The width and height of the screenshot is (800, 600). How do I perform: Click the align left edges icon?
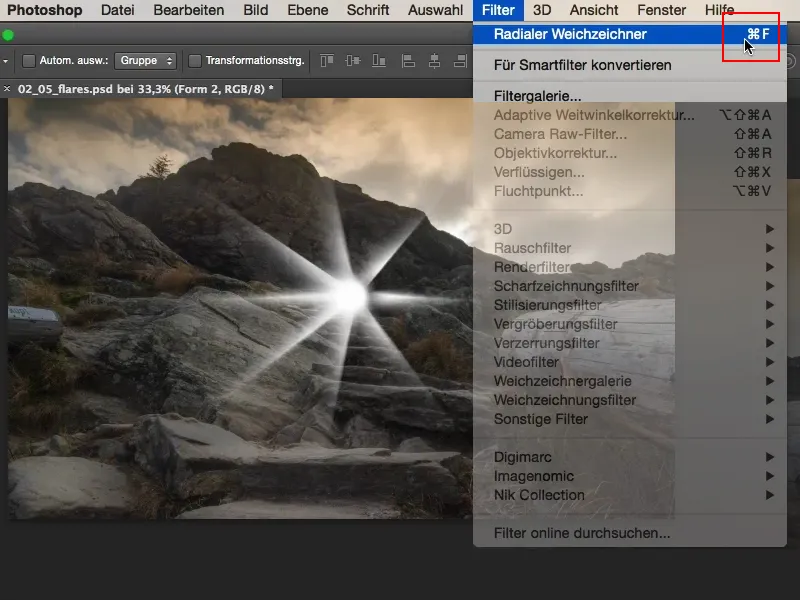point(408,61)
